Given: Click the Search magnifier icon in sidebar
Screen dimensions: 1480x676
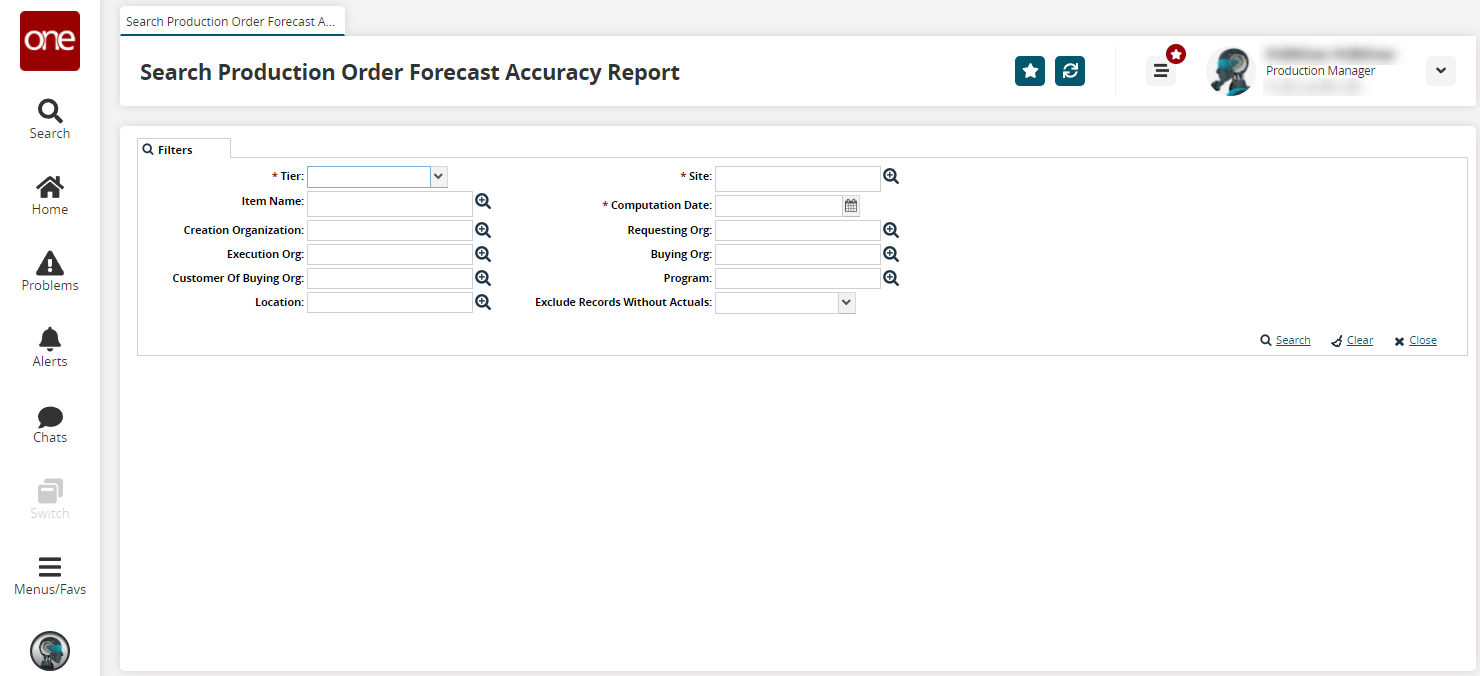Looking at the screenshot, I should (x=49, y=111).
